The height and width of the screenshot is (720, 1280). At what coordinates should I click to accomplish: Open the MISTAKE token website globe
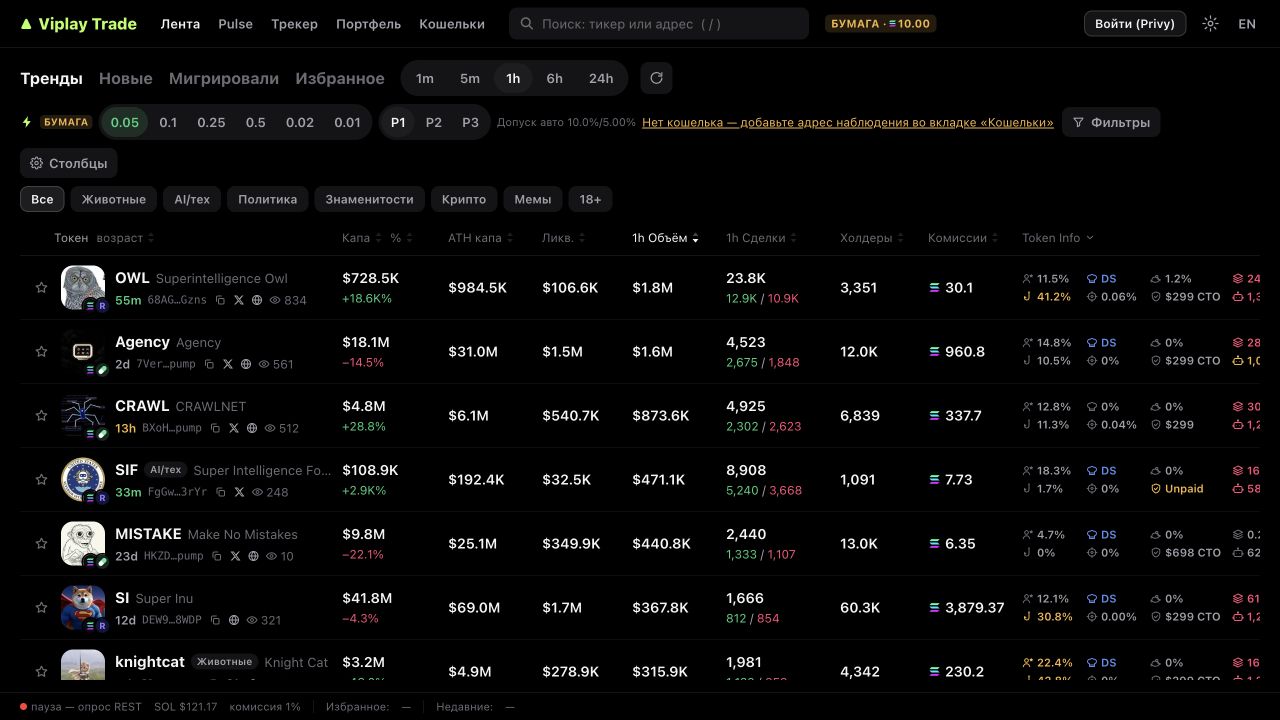click(253, 556)
